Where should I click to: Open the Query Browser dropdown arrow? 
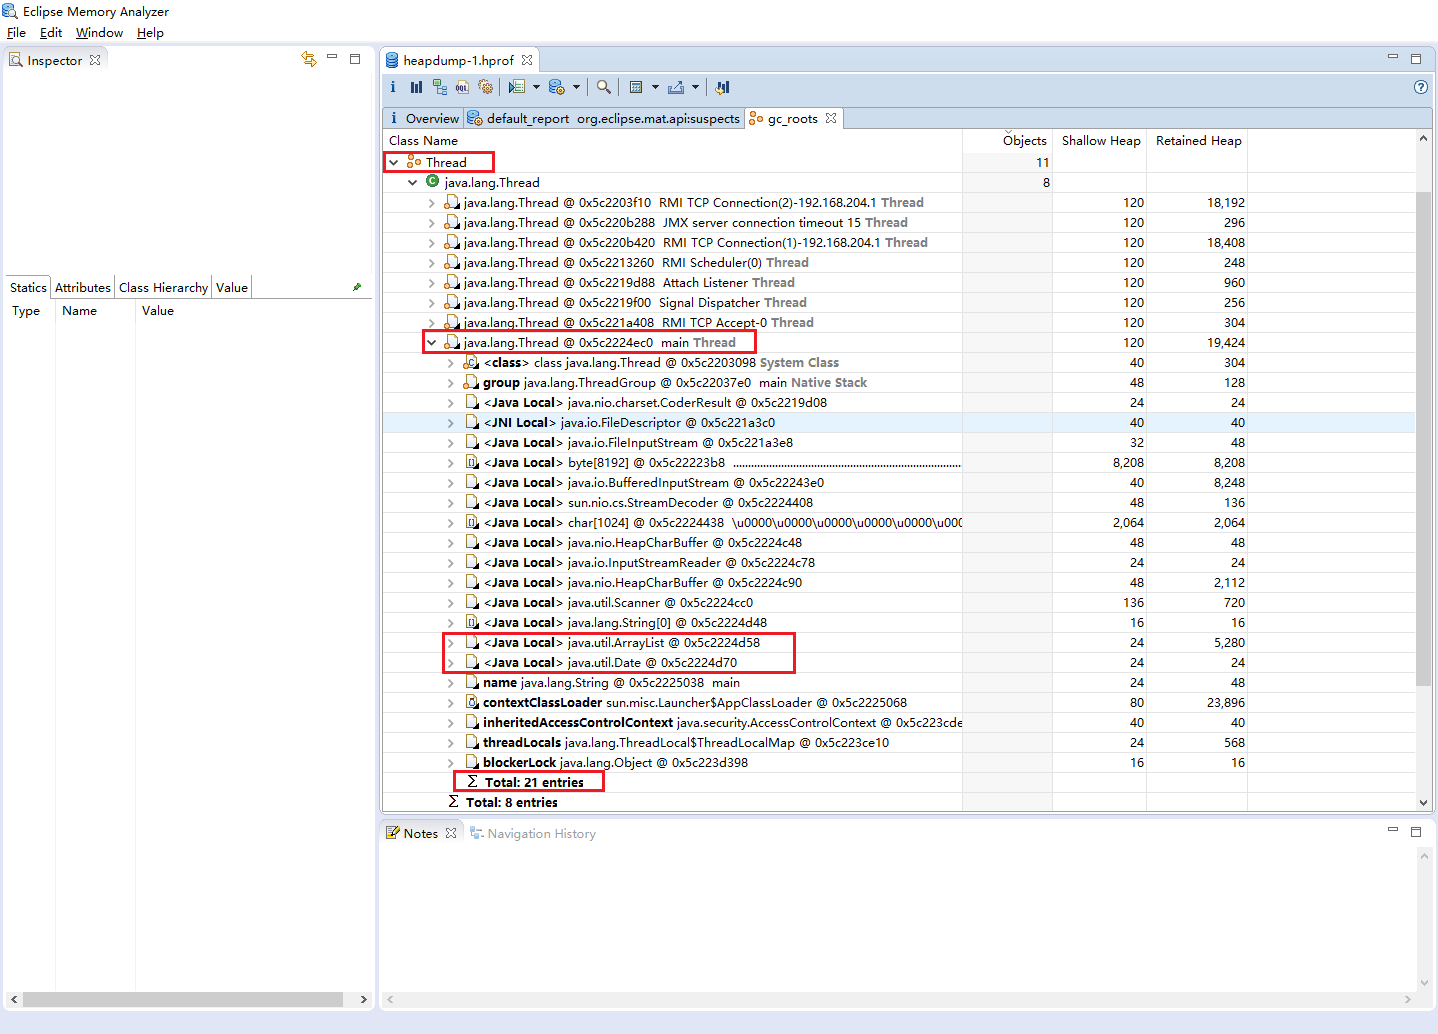pos(576,87)
